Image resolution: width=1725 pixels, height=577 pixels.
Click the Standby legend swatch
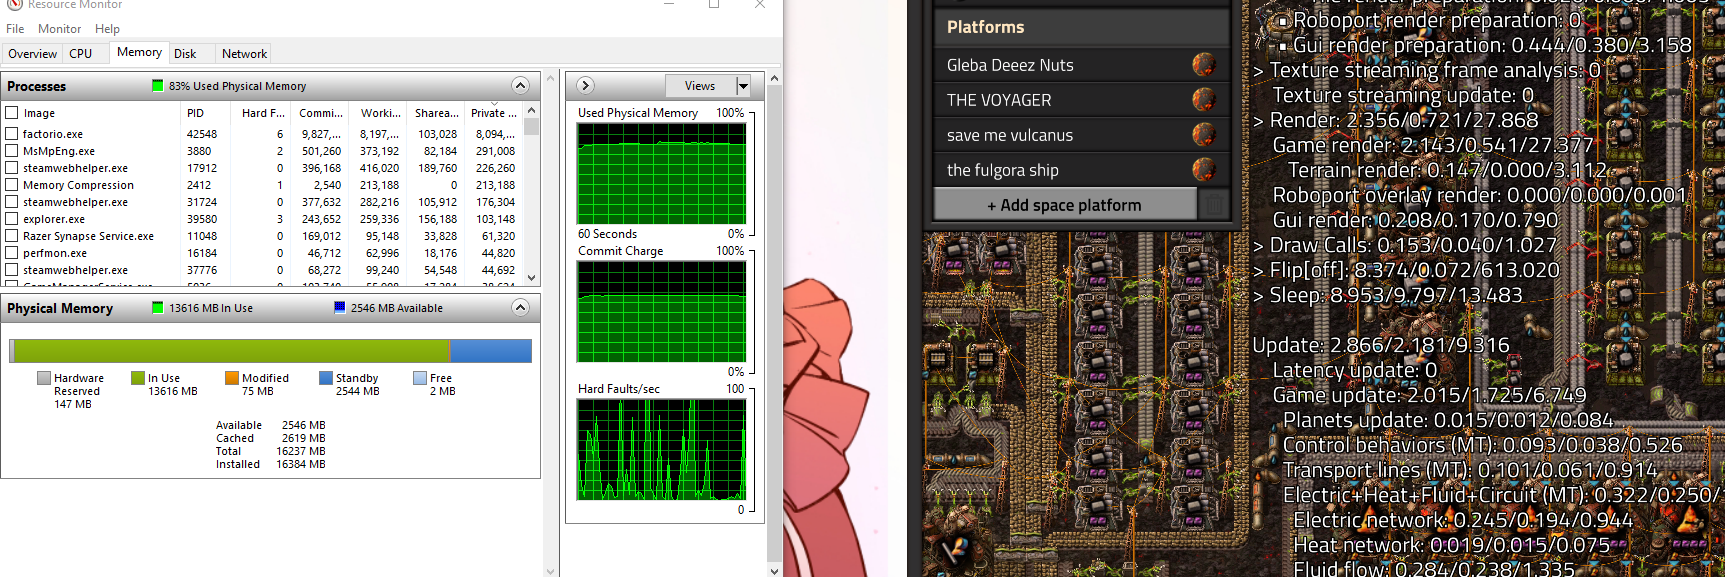pyautogui.click(x=326, y=378)
